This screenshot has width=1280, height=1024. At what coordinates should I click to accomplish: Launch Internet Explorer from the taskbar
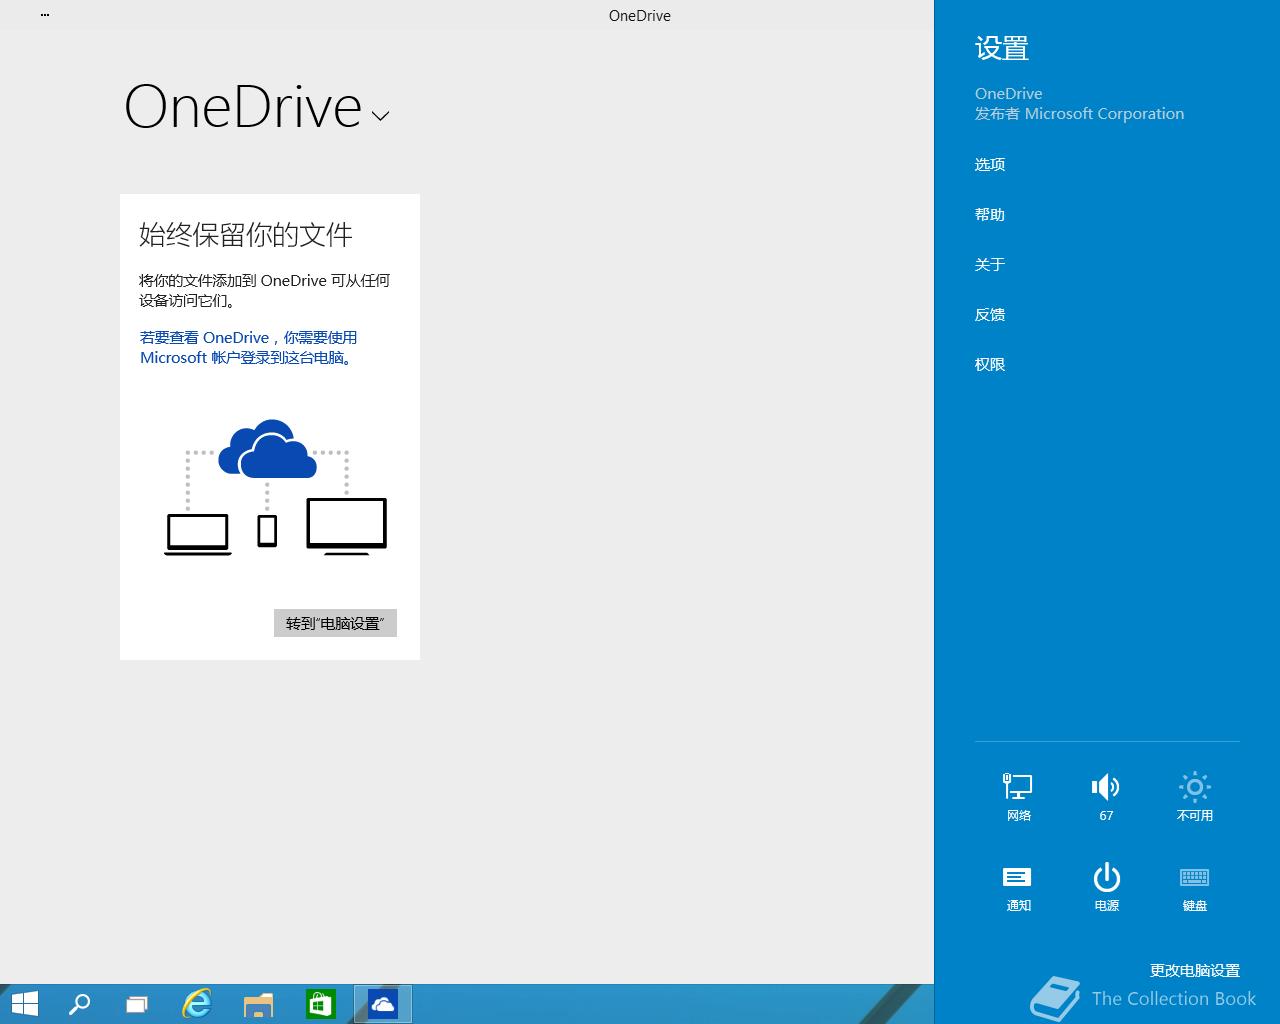[x=197, y=1004]
